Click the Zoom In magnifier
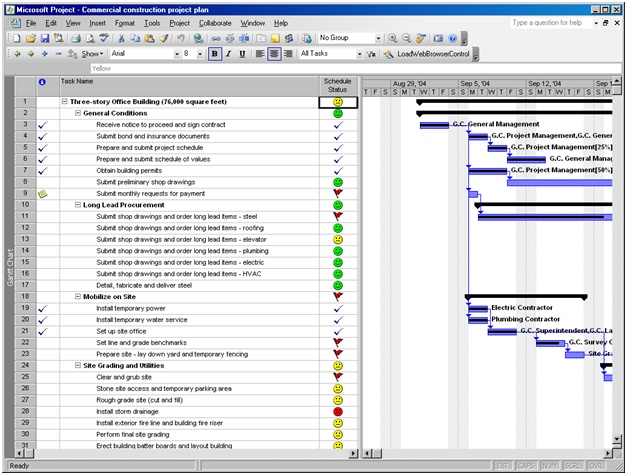 point(393,38)
